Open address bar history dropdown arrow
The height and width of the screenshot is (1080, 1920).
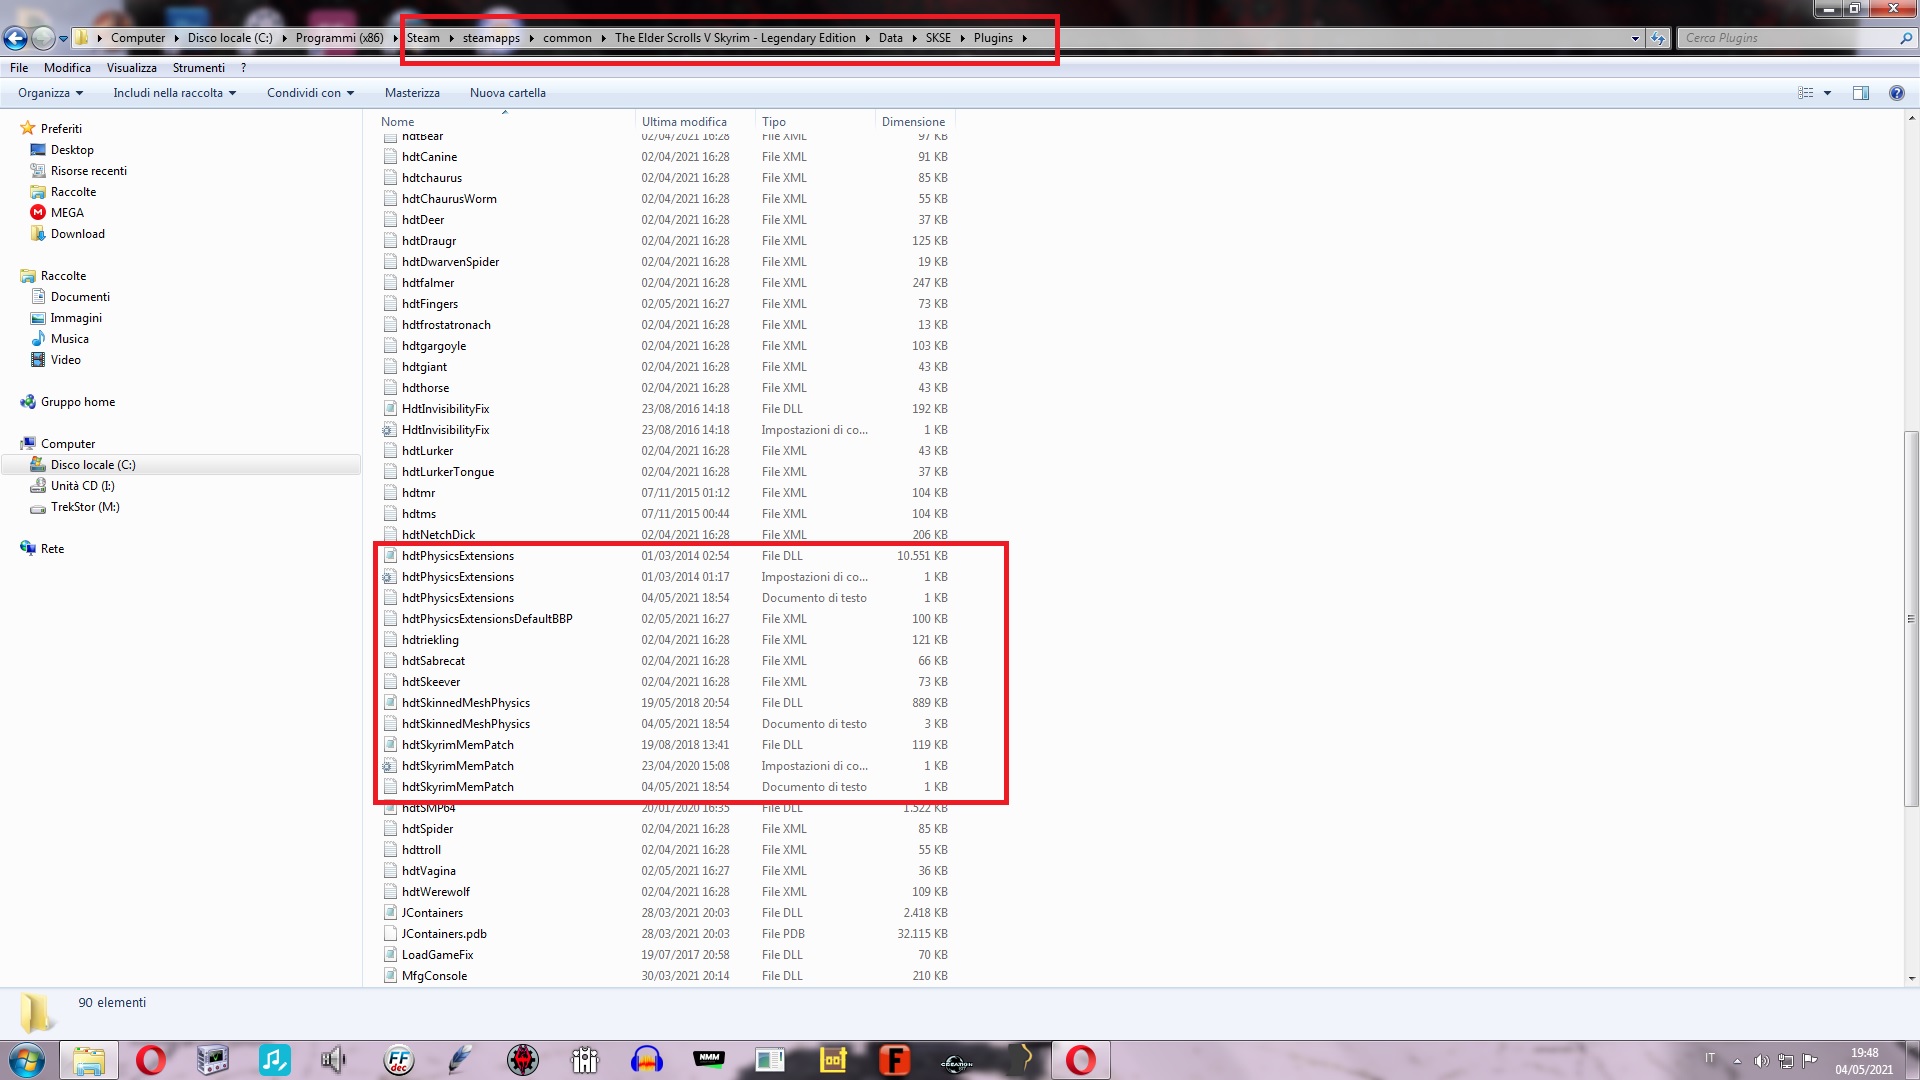click(1635, 38)
